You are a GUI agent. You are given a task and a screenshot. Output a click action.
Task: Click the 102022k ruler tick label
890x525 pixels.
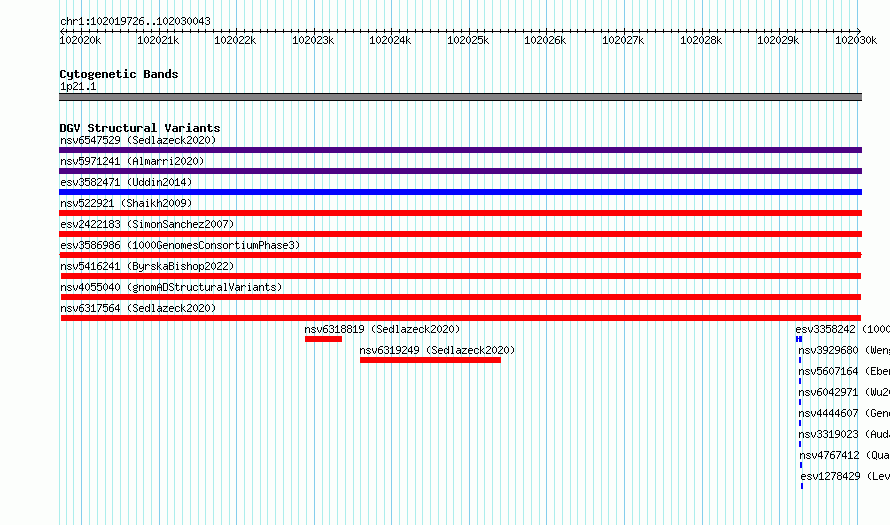coord(235,40)
